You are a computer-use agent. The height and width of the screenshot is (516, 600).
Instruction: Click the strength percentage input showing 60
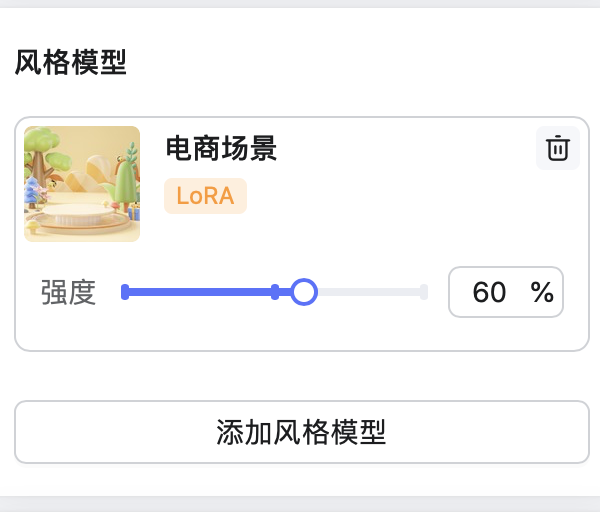[x=489, y=292]
